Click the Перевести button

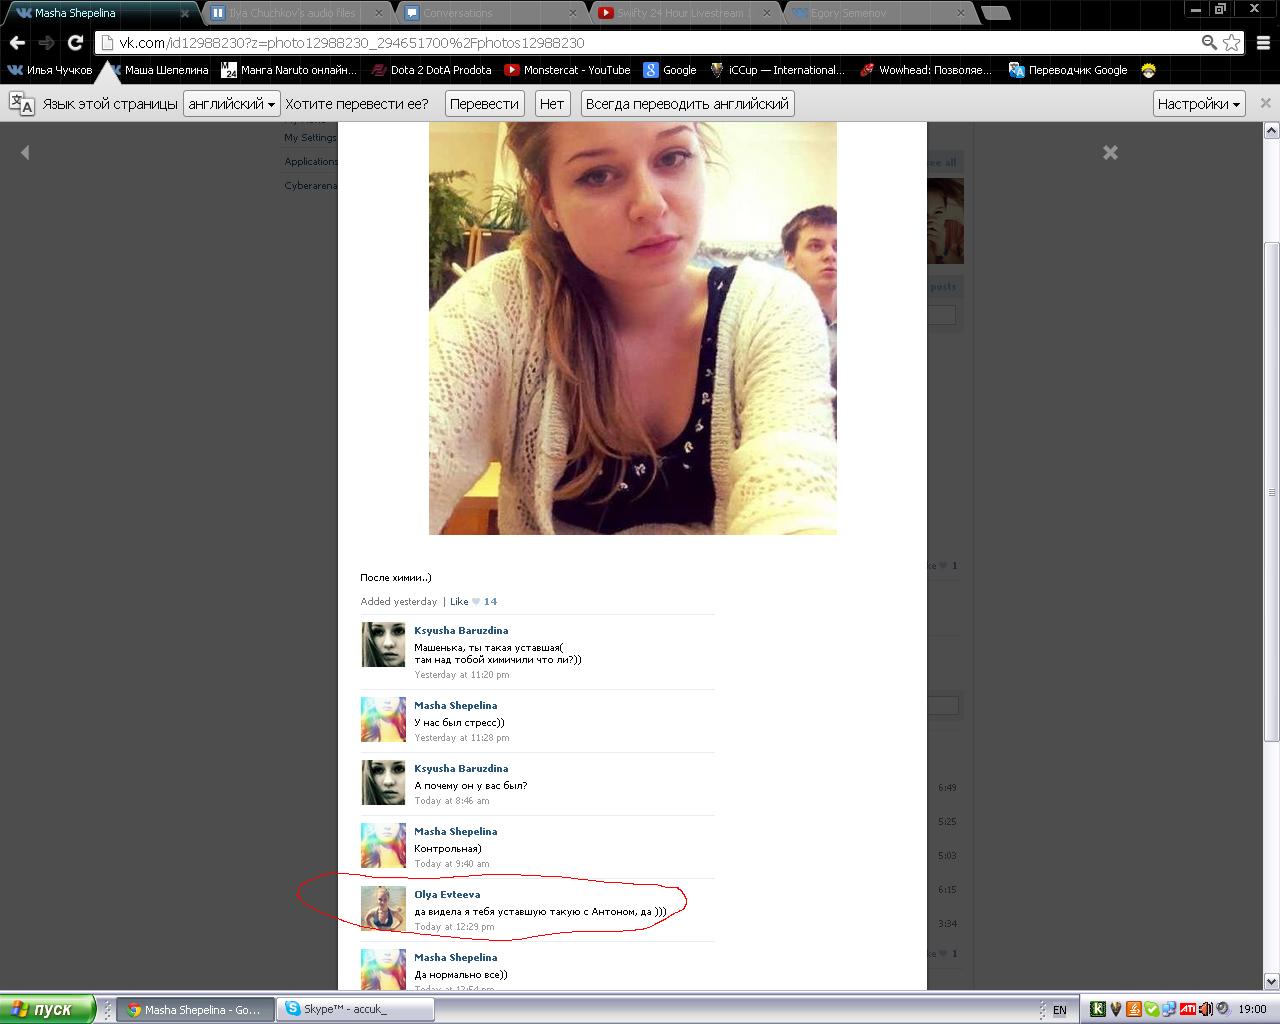pos(484,104)
